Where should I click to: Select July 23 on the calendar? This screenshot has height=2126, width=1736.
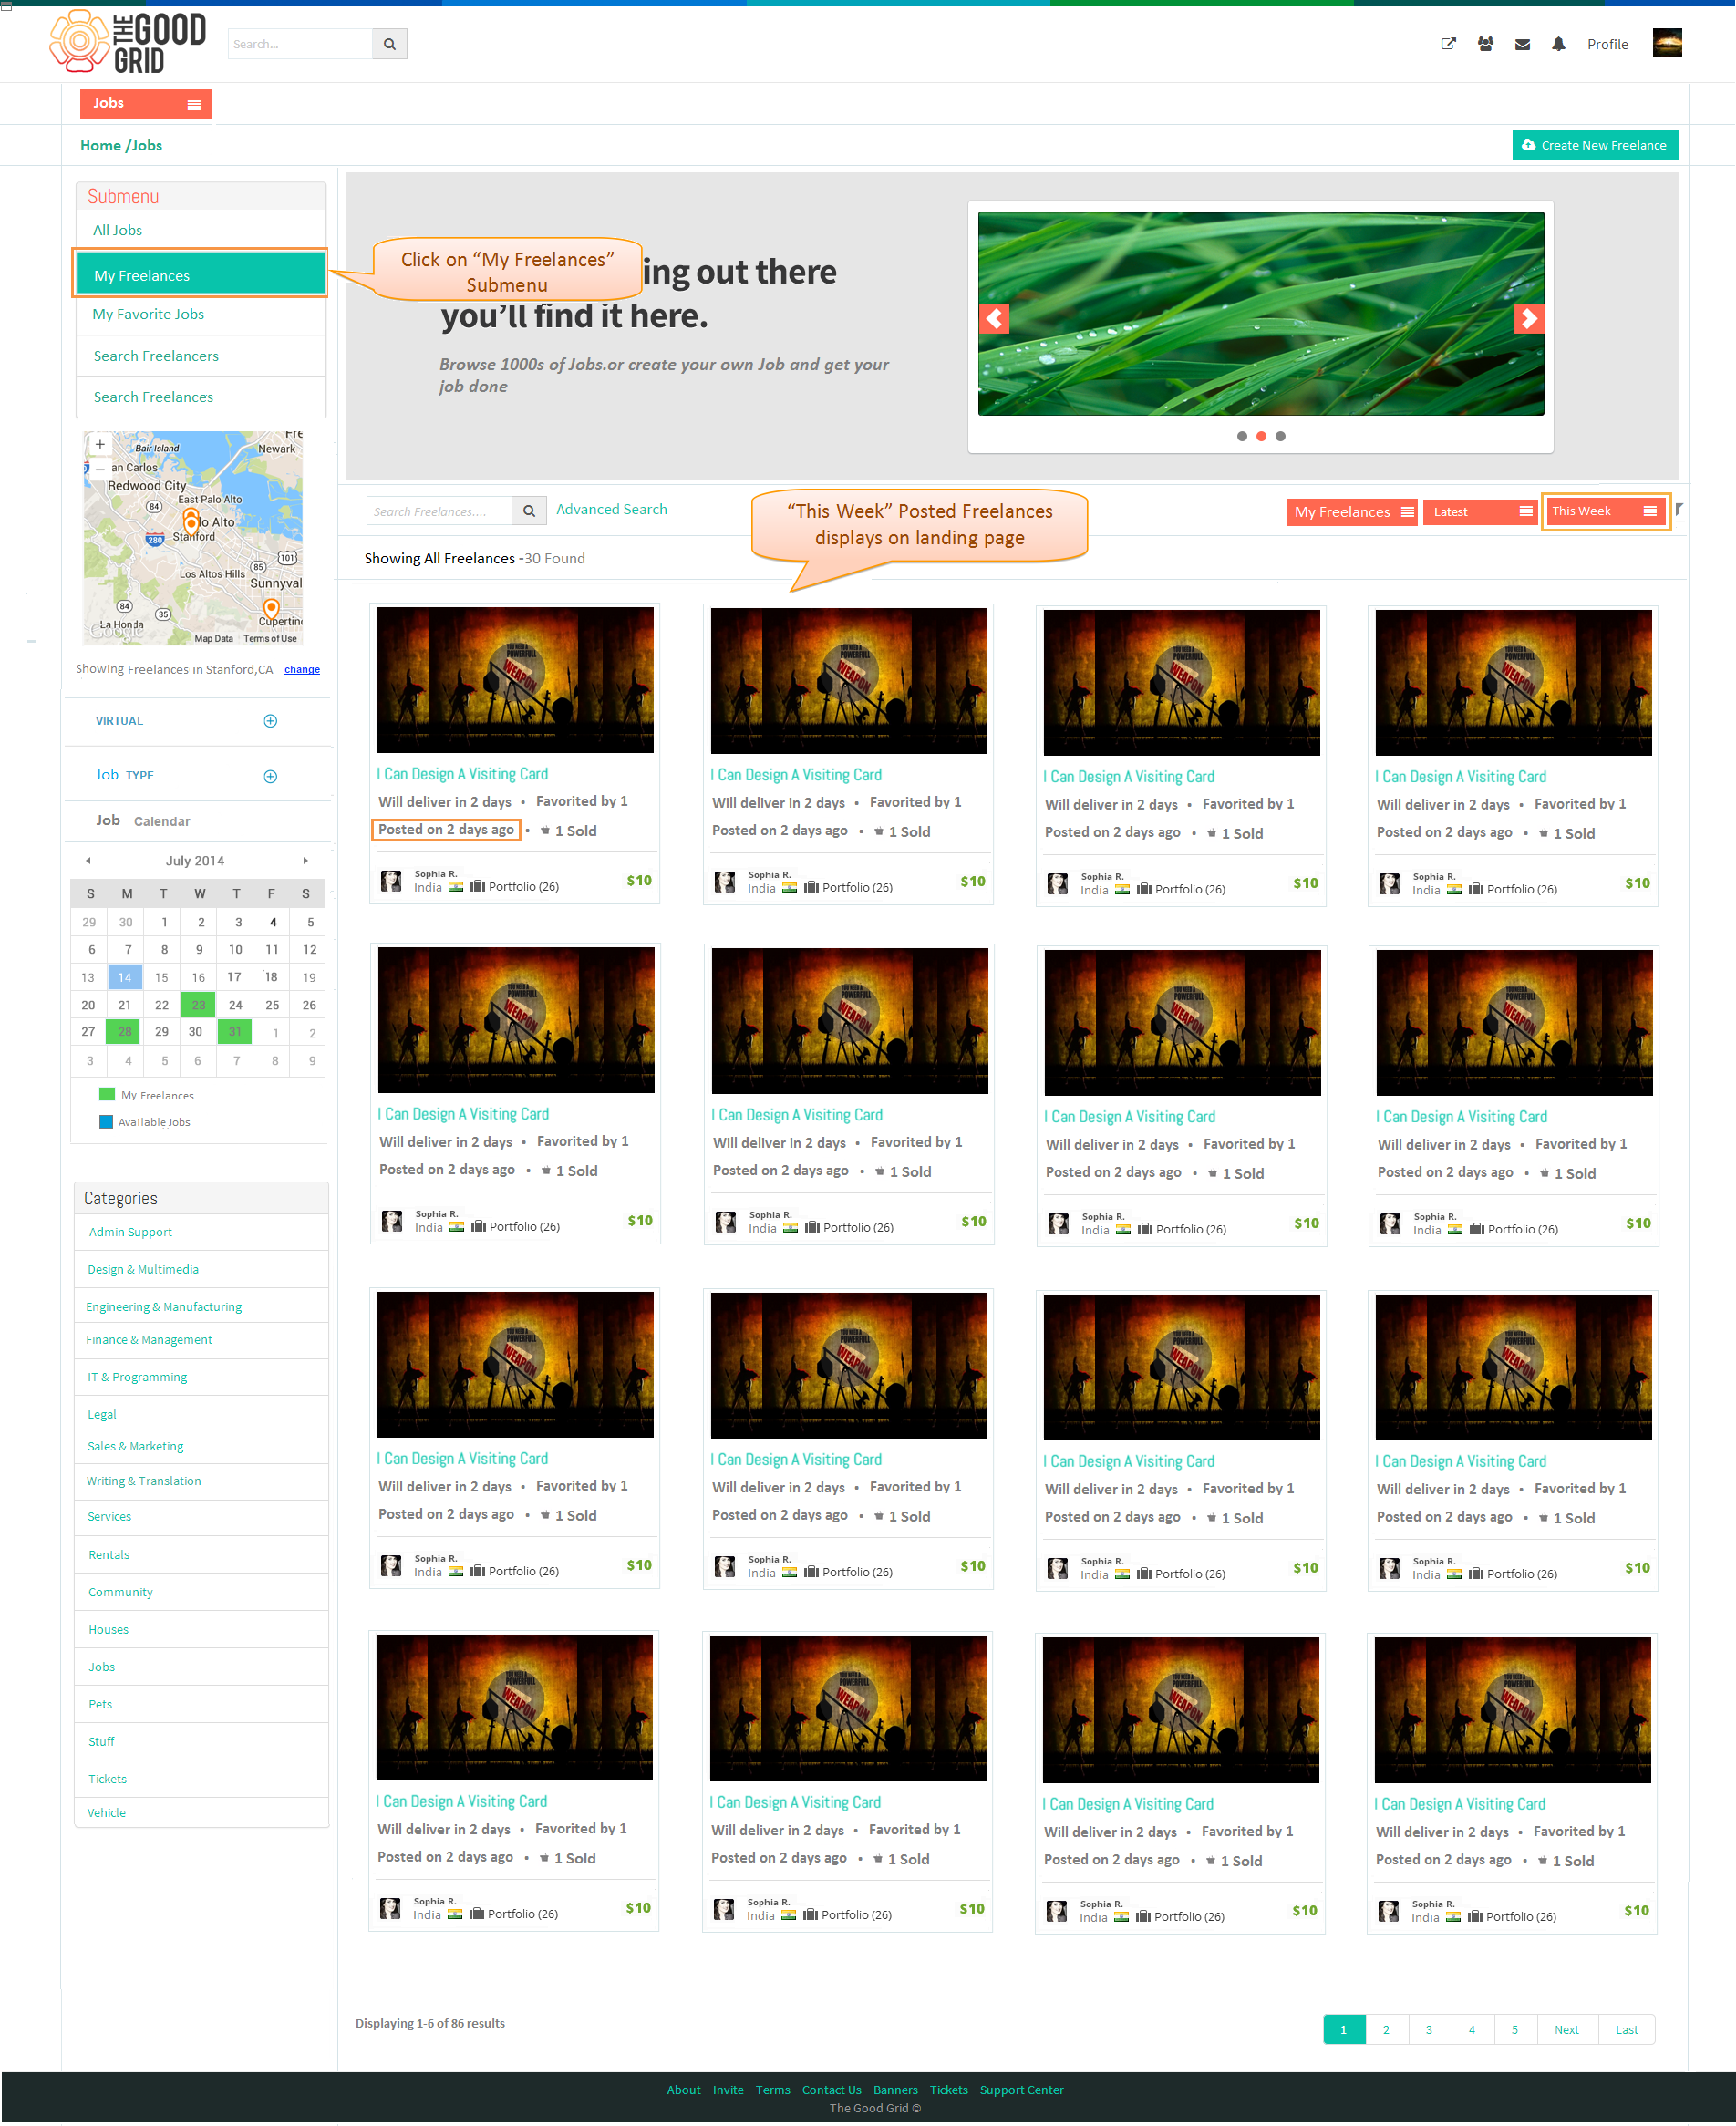198,1005
